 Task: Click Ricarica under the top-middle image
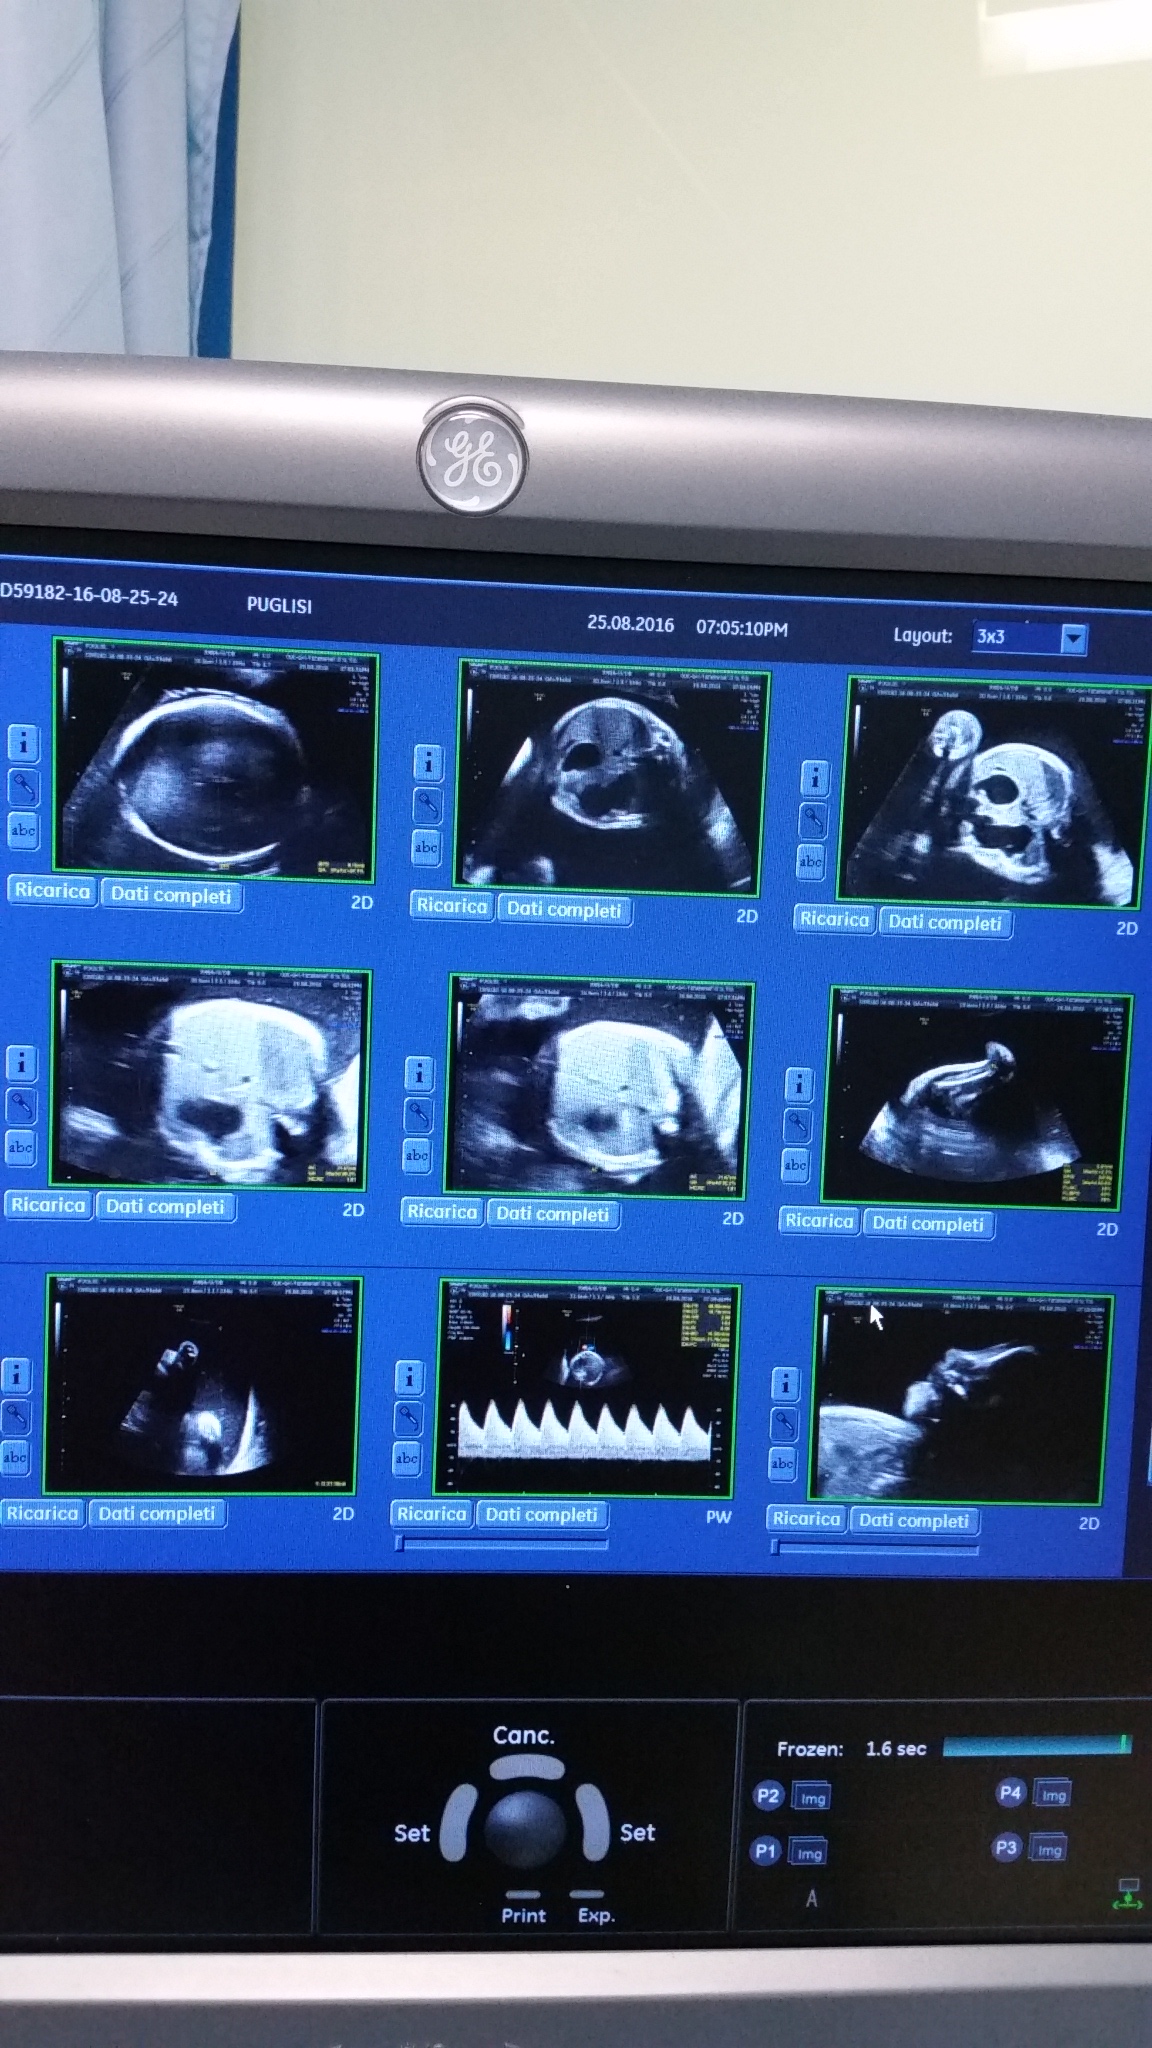pyautogui.click(x=452, y=906)
